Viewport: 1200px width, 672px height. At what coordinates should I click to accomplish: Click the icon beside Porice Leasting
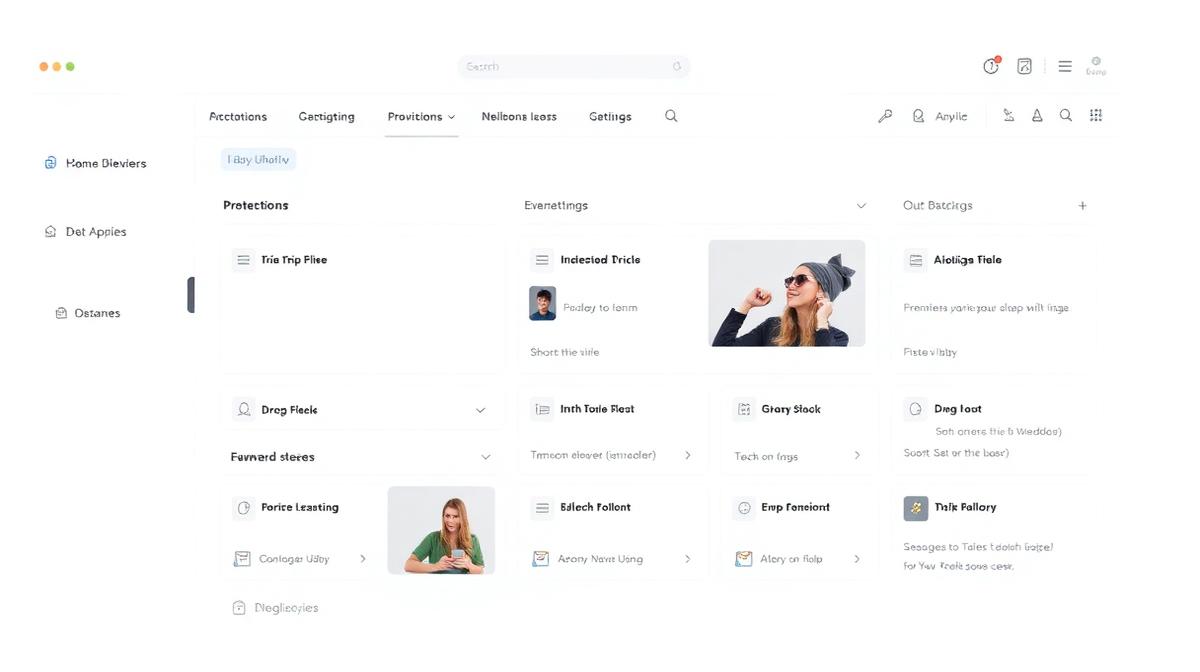point(243,508)
